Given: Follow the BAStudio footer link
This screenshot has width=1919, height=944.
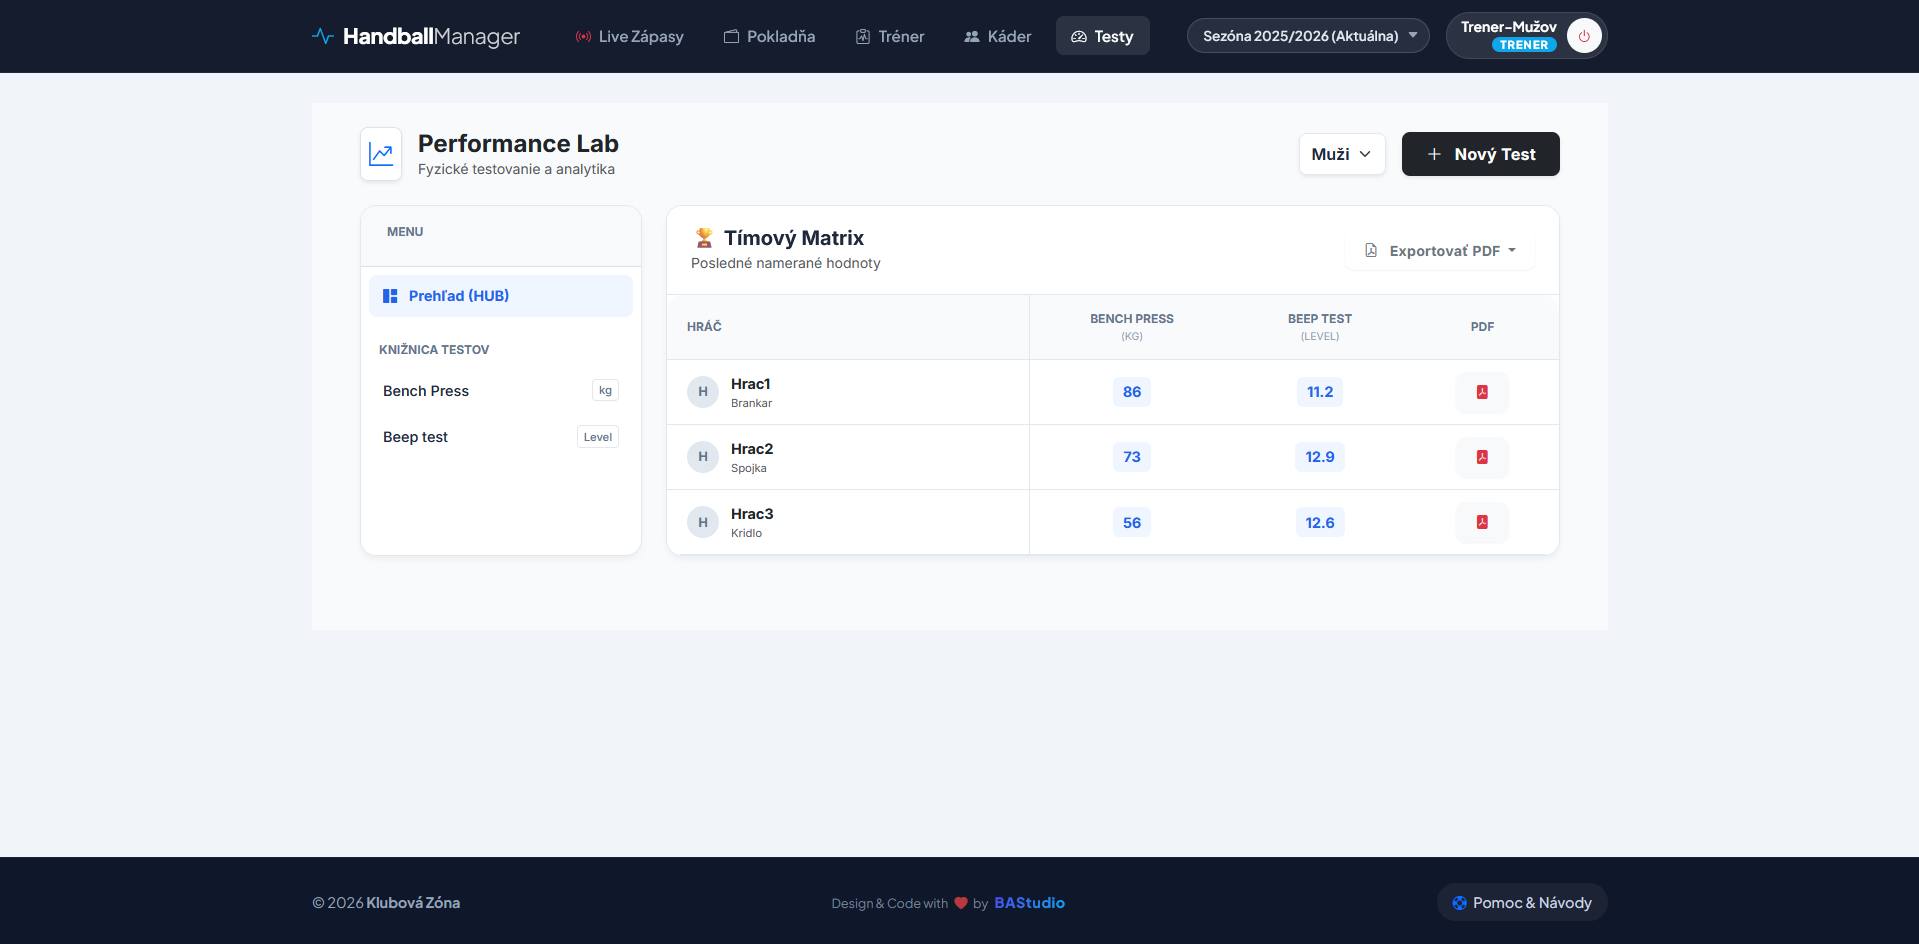Looking at the screenshot, I should point(1029,903).
